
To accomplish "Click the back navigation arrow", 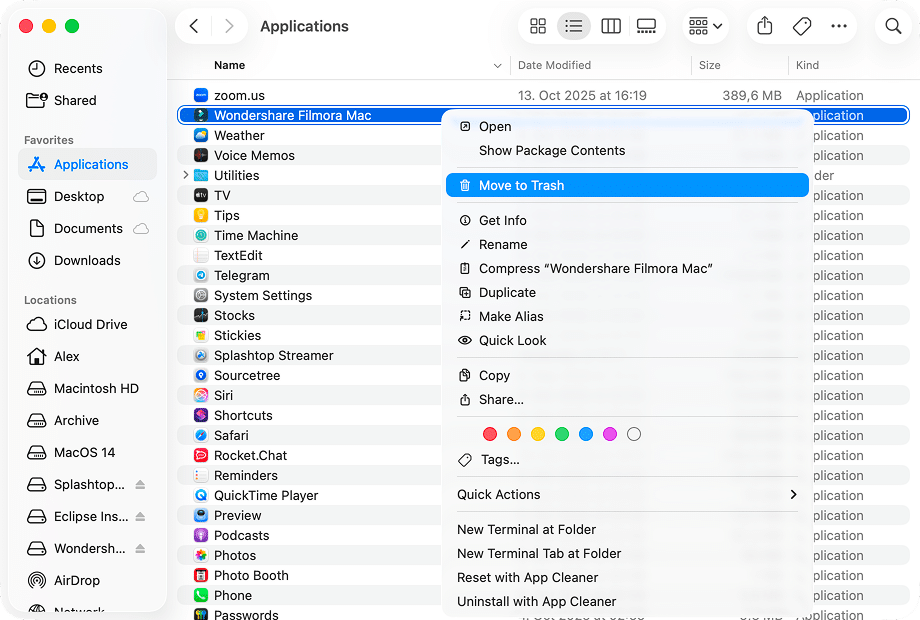I will click(193, 26).
